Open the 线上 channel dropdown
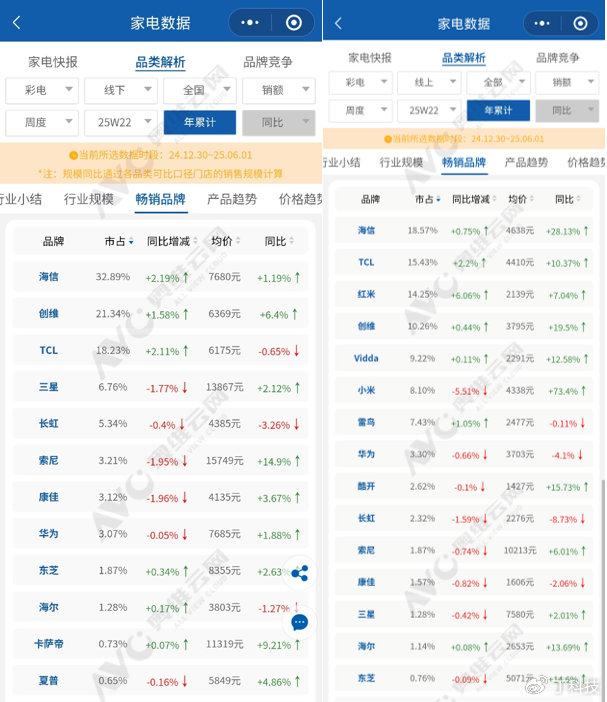Viewport: 607px width, 702px height. (x=429, y=82)
